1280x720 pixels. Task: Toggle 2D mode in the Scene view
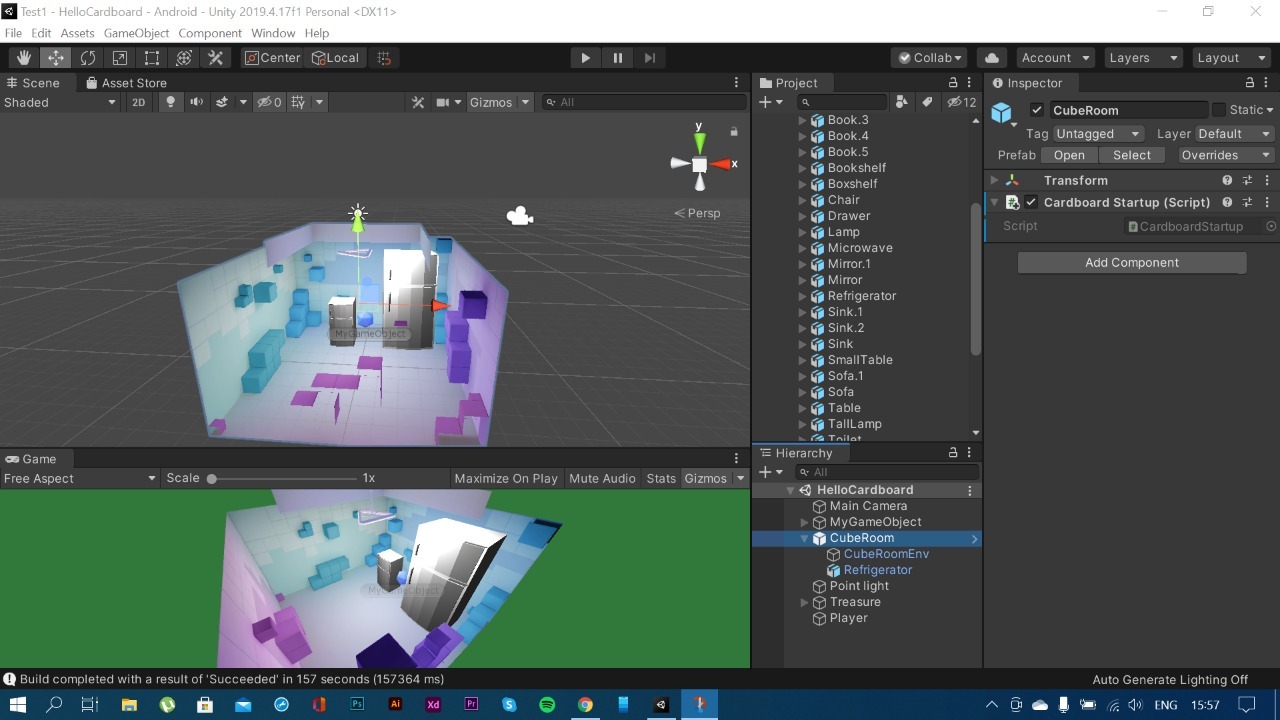tap(138, 102)
